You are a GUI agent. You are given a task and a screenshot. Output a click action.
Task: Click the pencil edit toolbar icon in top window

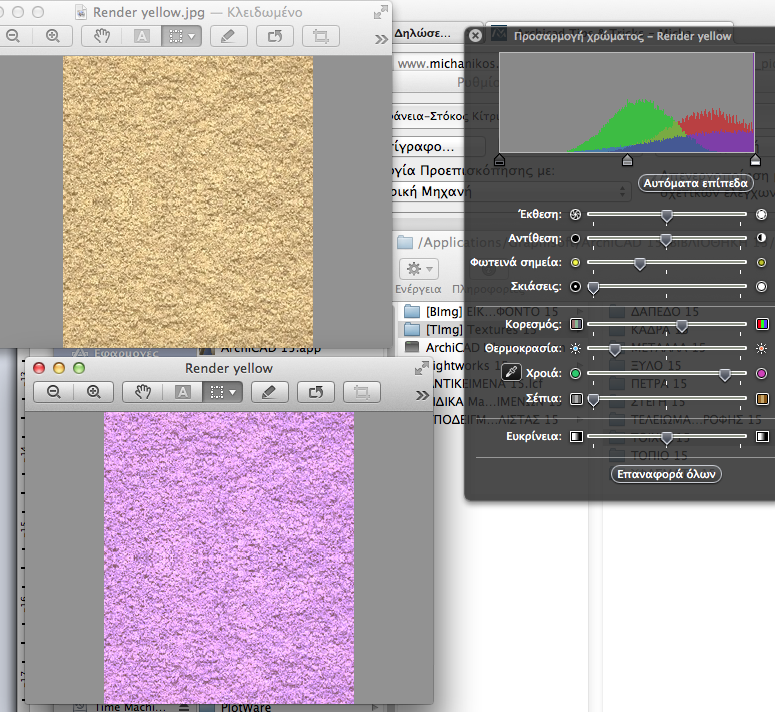pos(228,36)
